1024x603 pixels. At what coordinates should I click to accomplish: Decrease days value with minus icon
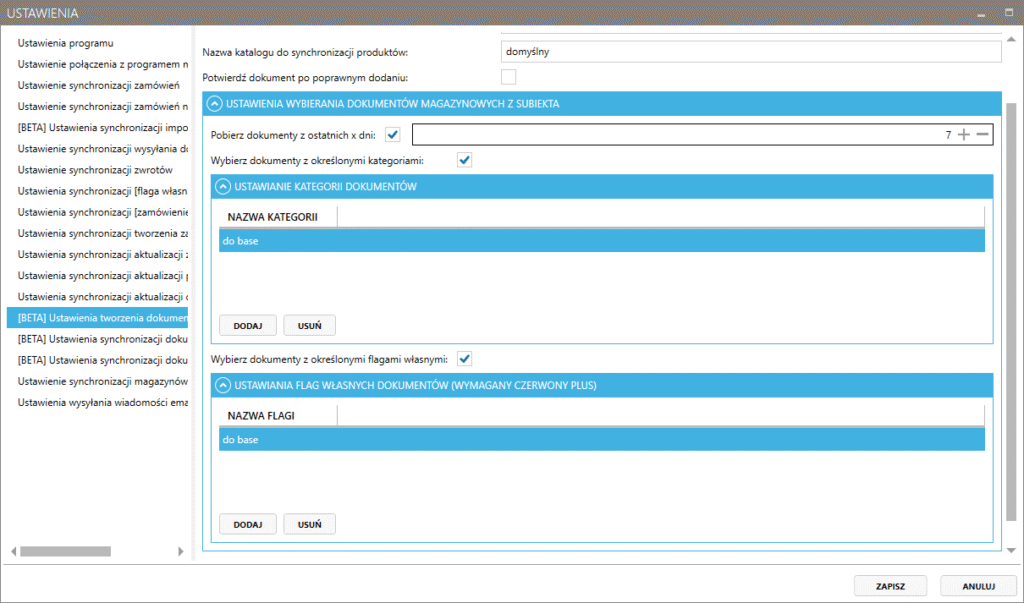pyautogui.click(x=982, y=135)
